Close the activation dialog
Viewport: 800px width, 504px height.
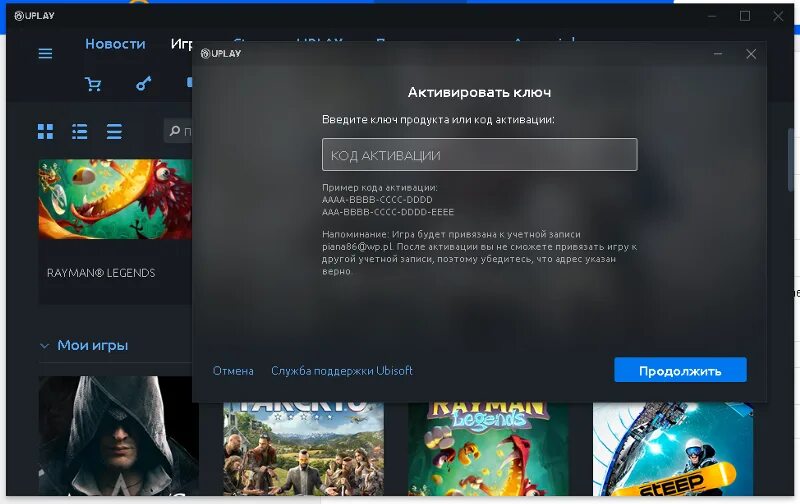click(751, 54)
